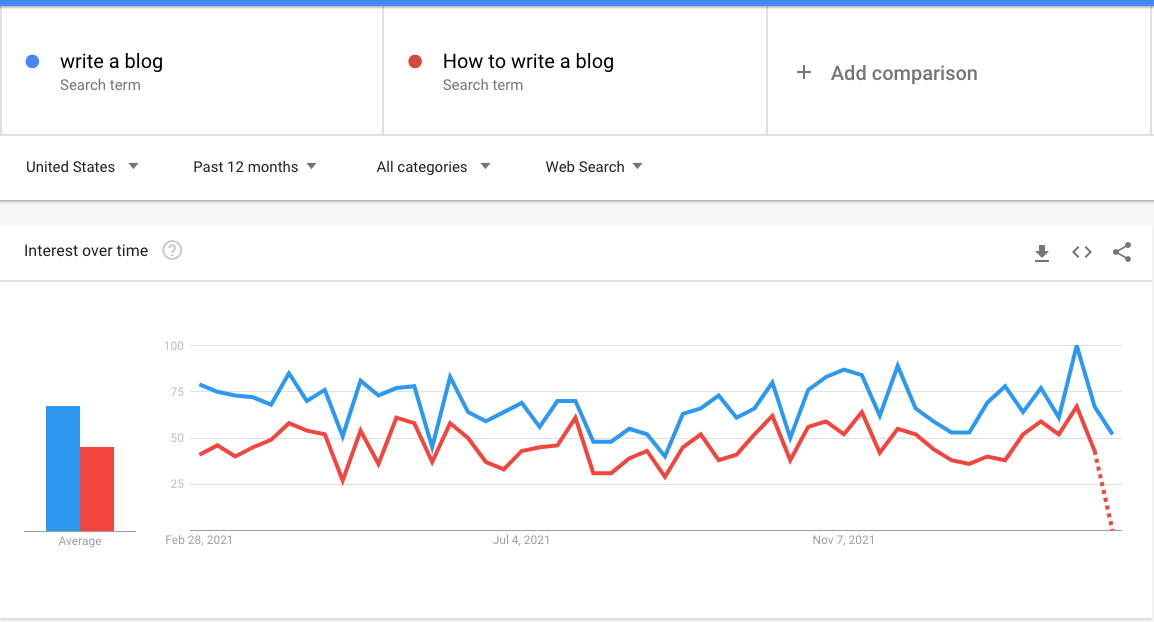The width and height of the screenshot is (1154, 622).
Task: Click the embed code icon
Action: 1082,252
